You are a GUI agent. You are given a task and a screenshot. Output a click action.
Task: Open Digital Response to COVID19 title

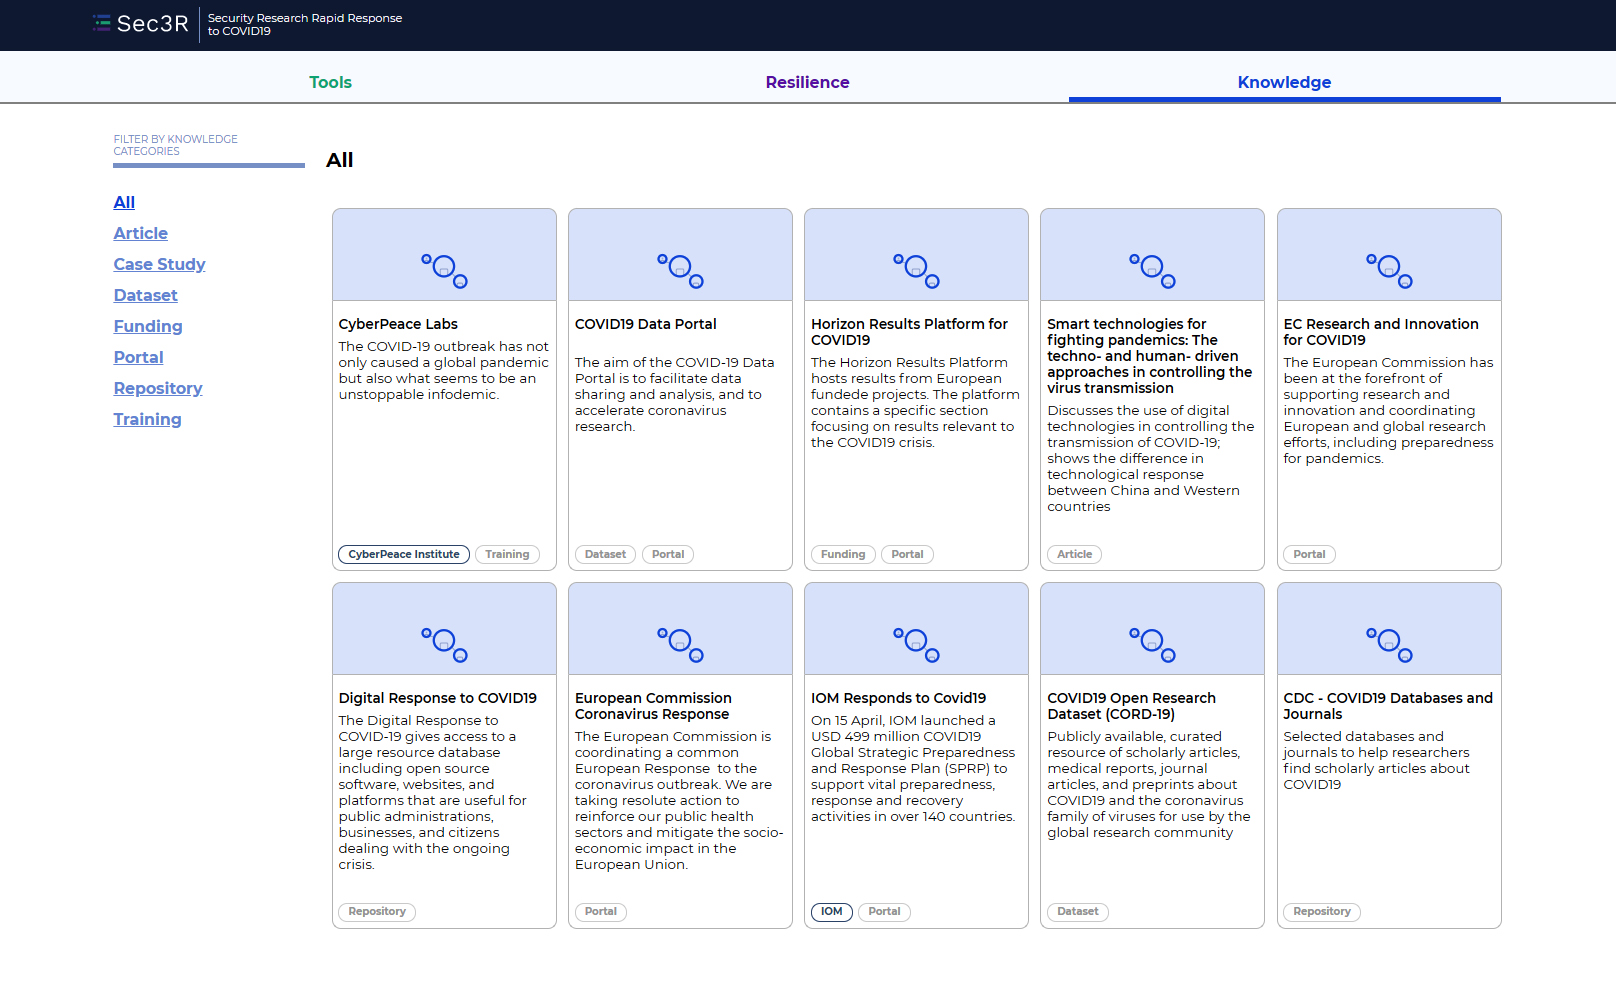point(437,698)
